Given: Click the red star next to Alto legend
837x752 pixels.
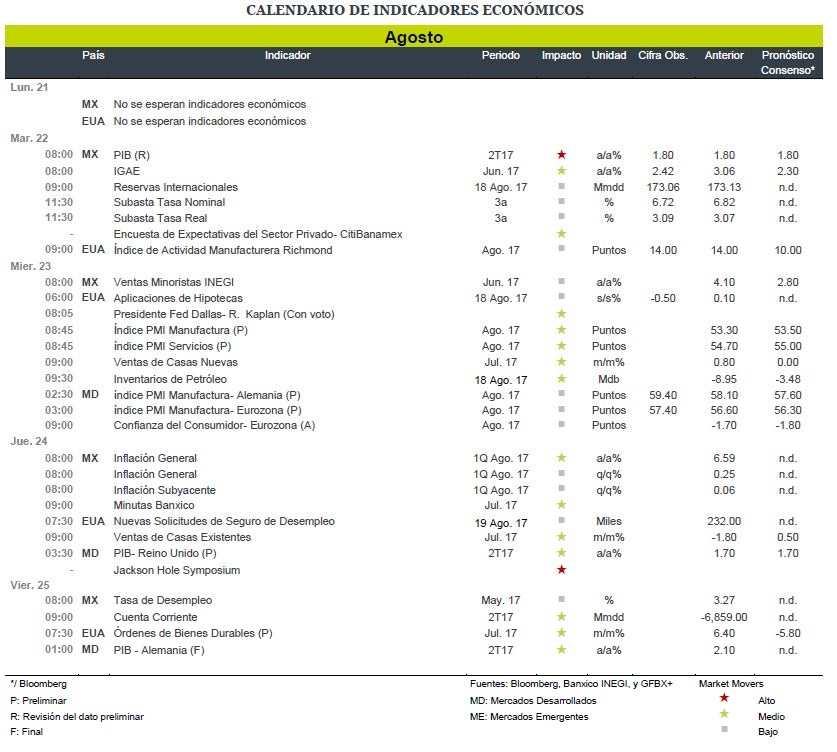Looking at the screenshot, I should 724,698.
